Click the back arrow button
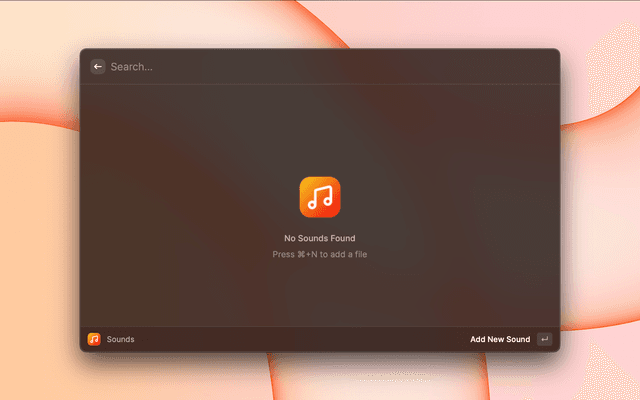This screenshot has width=640, height=400. (97, 66)
